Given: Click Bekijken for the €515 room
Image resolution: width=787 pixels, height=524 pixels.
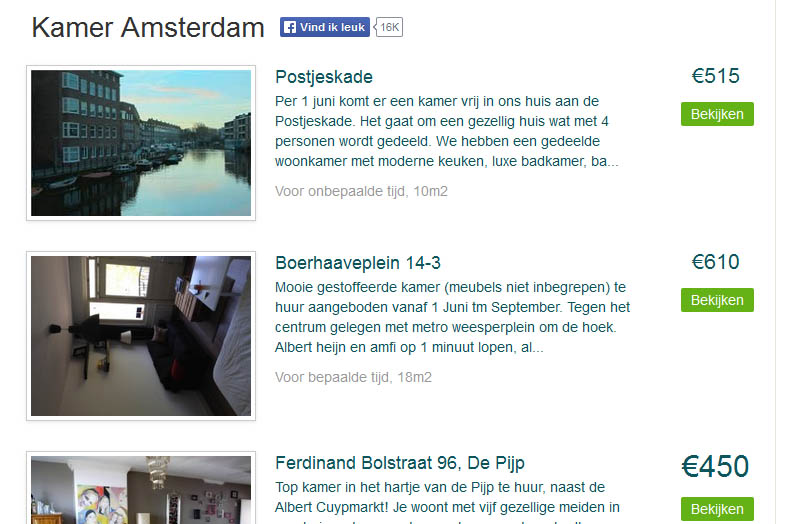Looking at the screenshot, I should 717,114.
